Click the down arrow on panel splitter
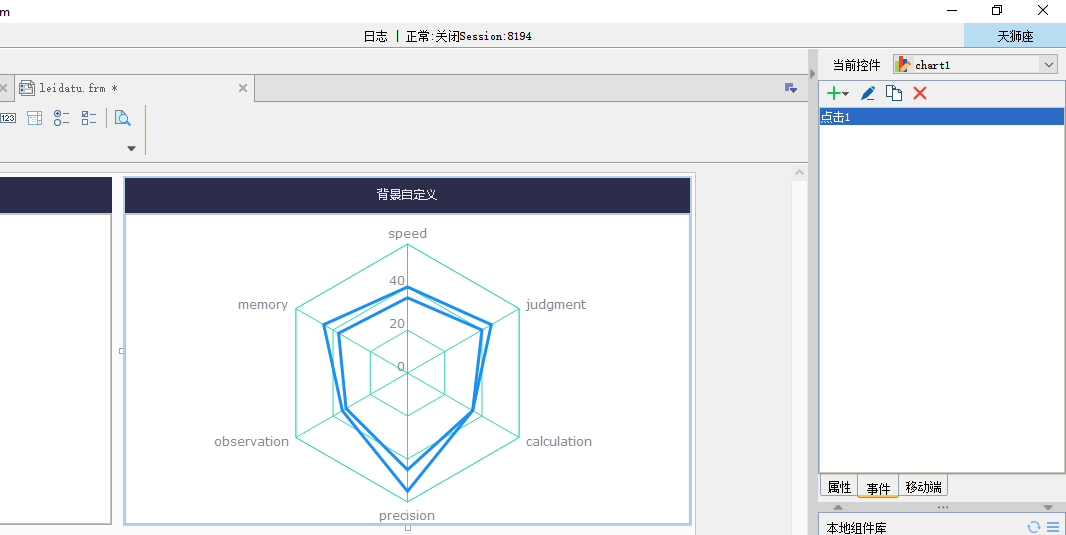The image size is (1066, 535). pyautogui.click(x=1048, y=508)
